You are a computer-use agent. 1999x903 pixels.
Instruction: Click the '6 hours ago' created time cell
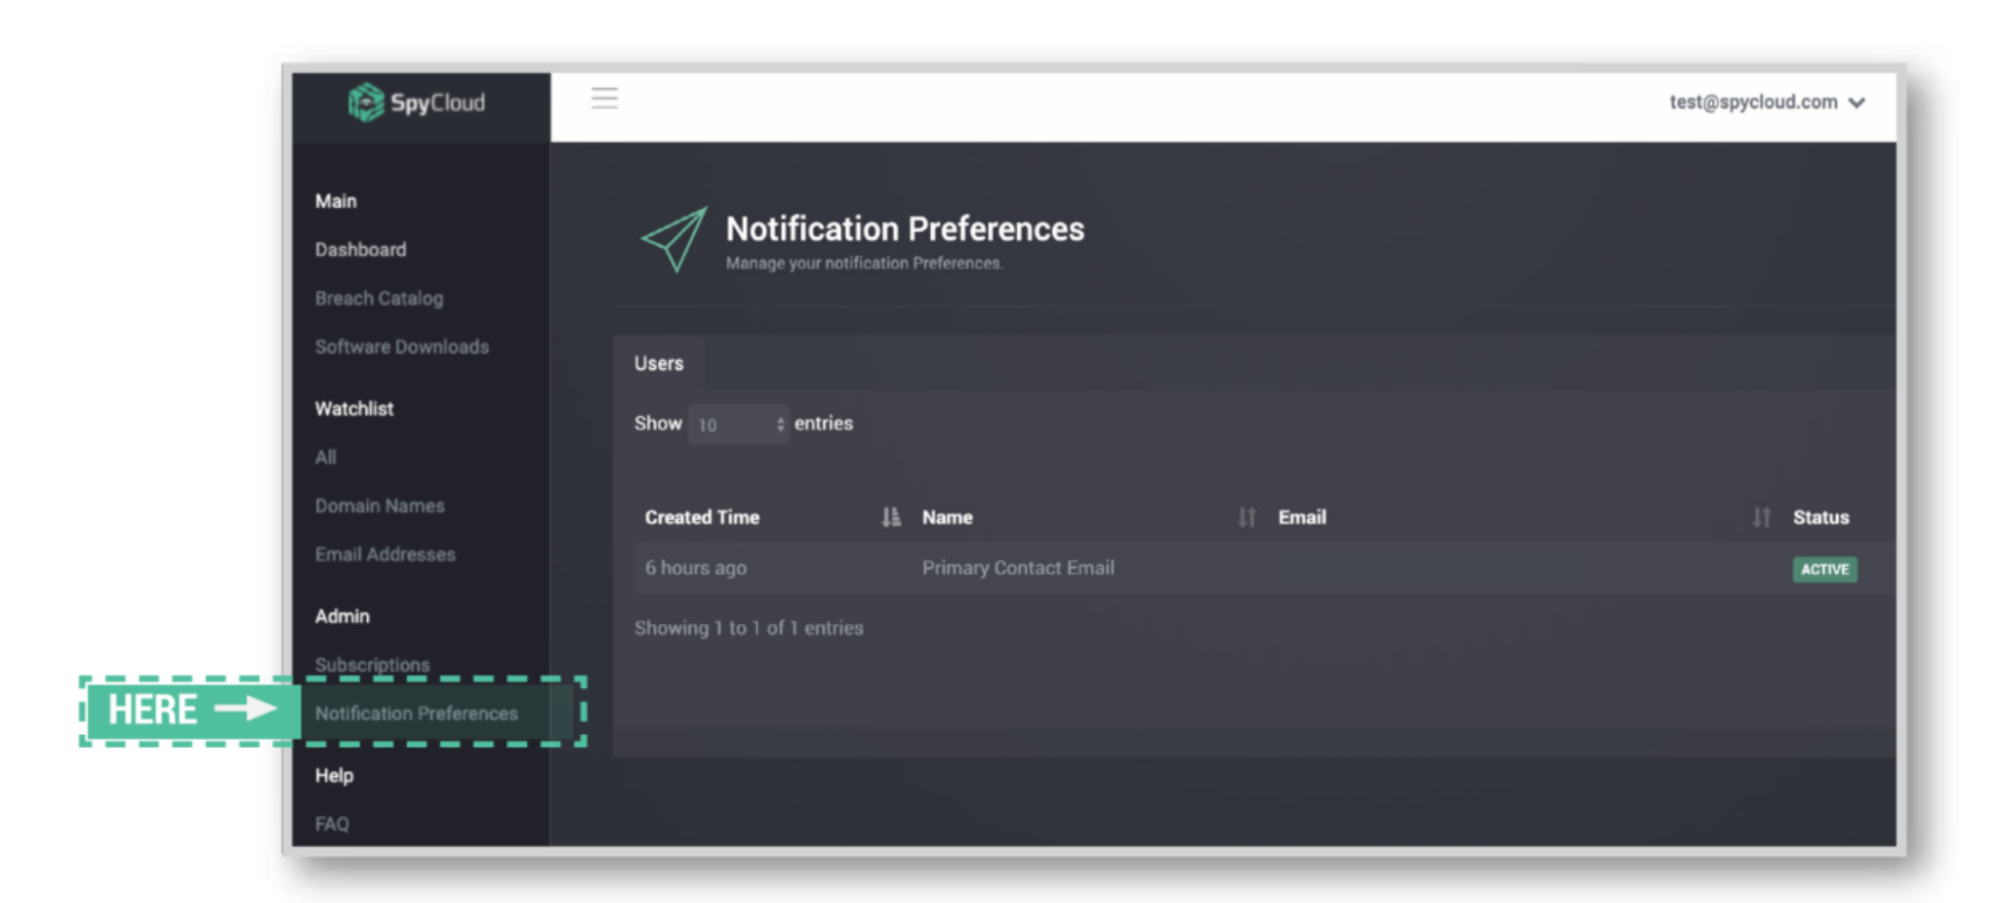(696, 568)
